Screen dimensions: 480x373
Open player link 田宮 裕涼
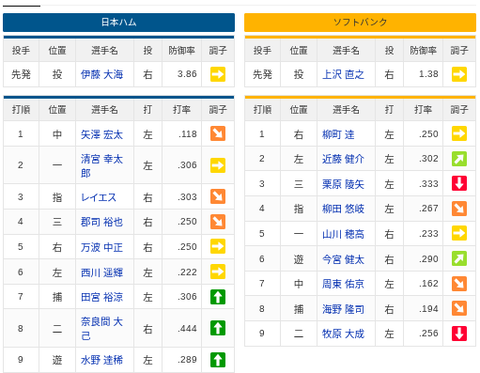102,297
